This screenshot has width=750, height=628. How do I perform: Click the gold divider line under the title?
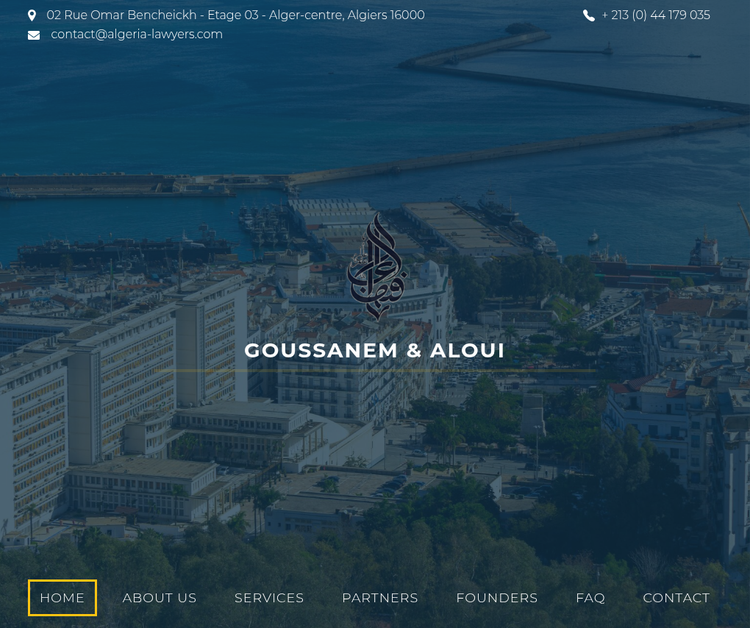click(x=375, y=371)
